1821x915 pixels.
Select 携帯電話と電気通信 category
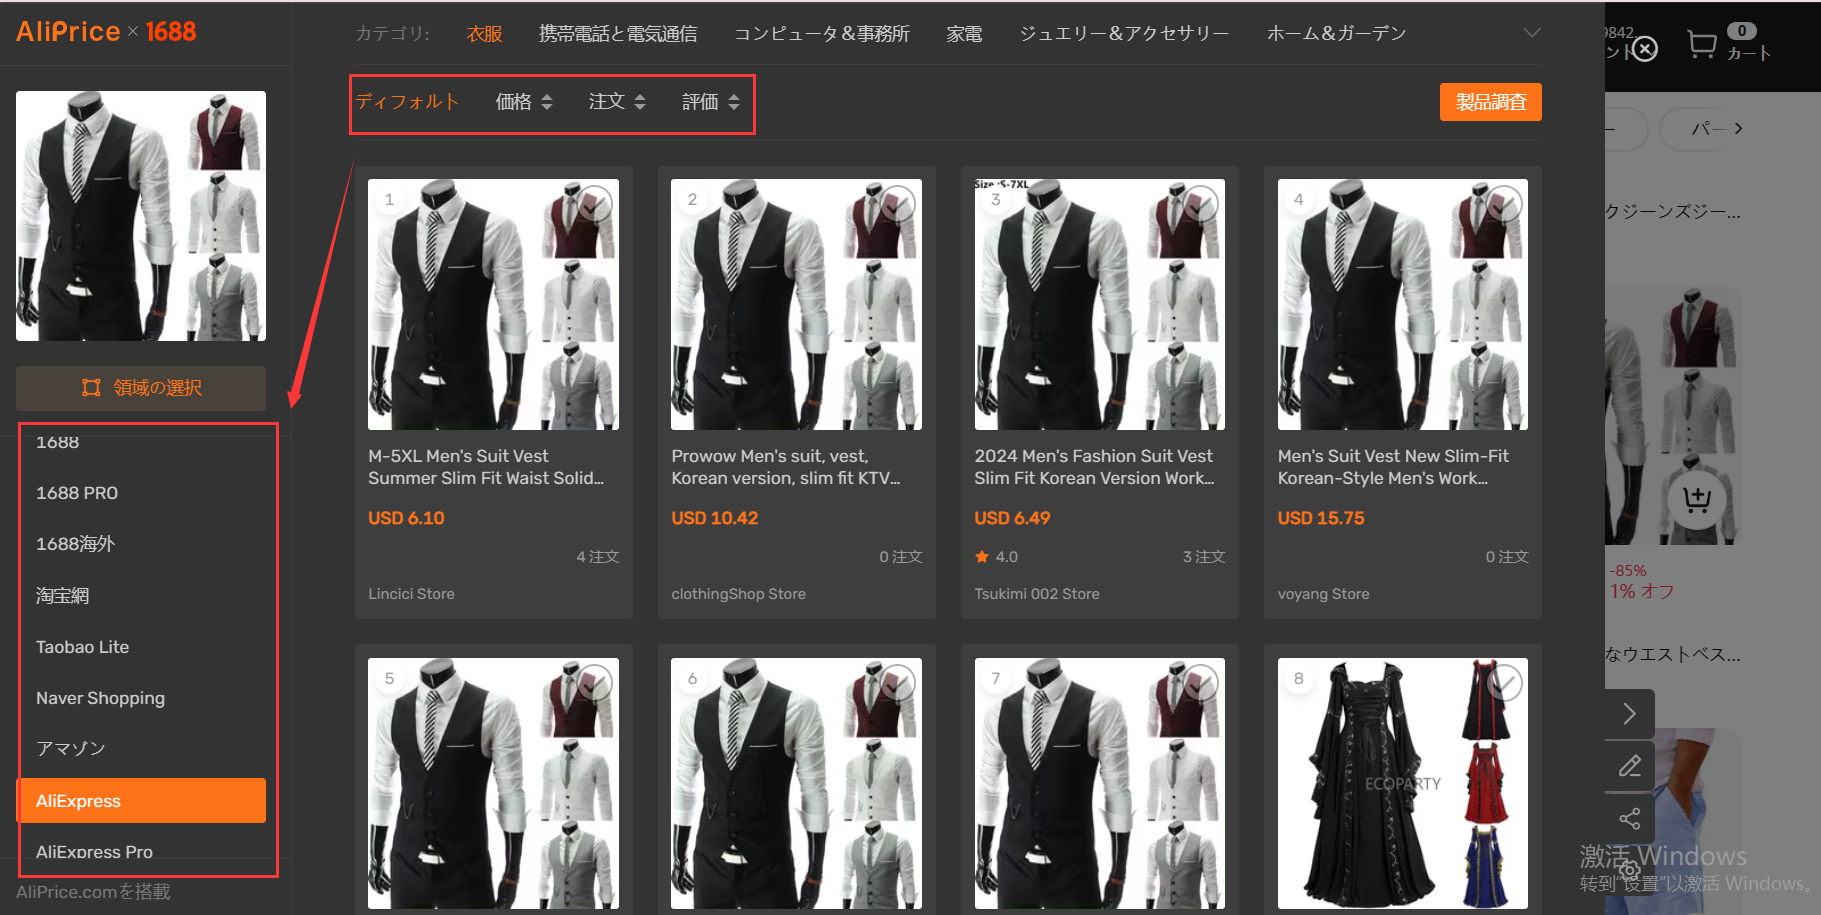pos(618,34)
